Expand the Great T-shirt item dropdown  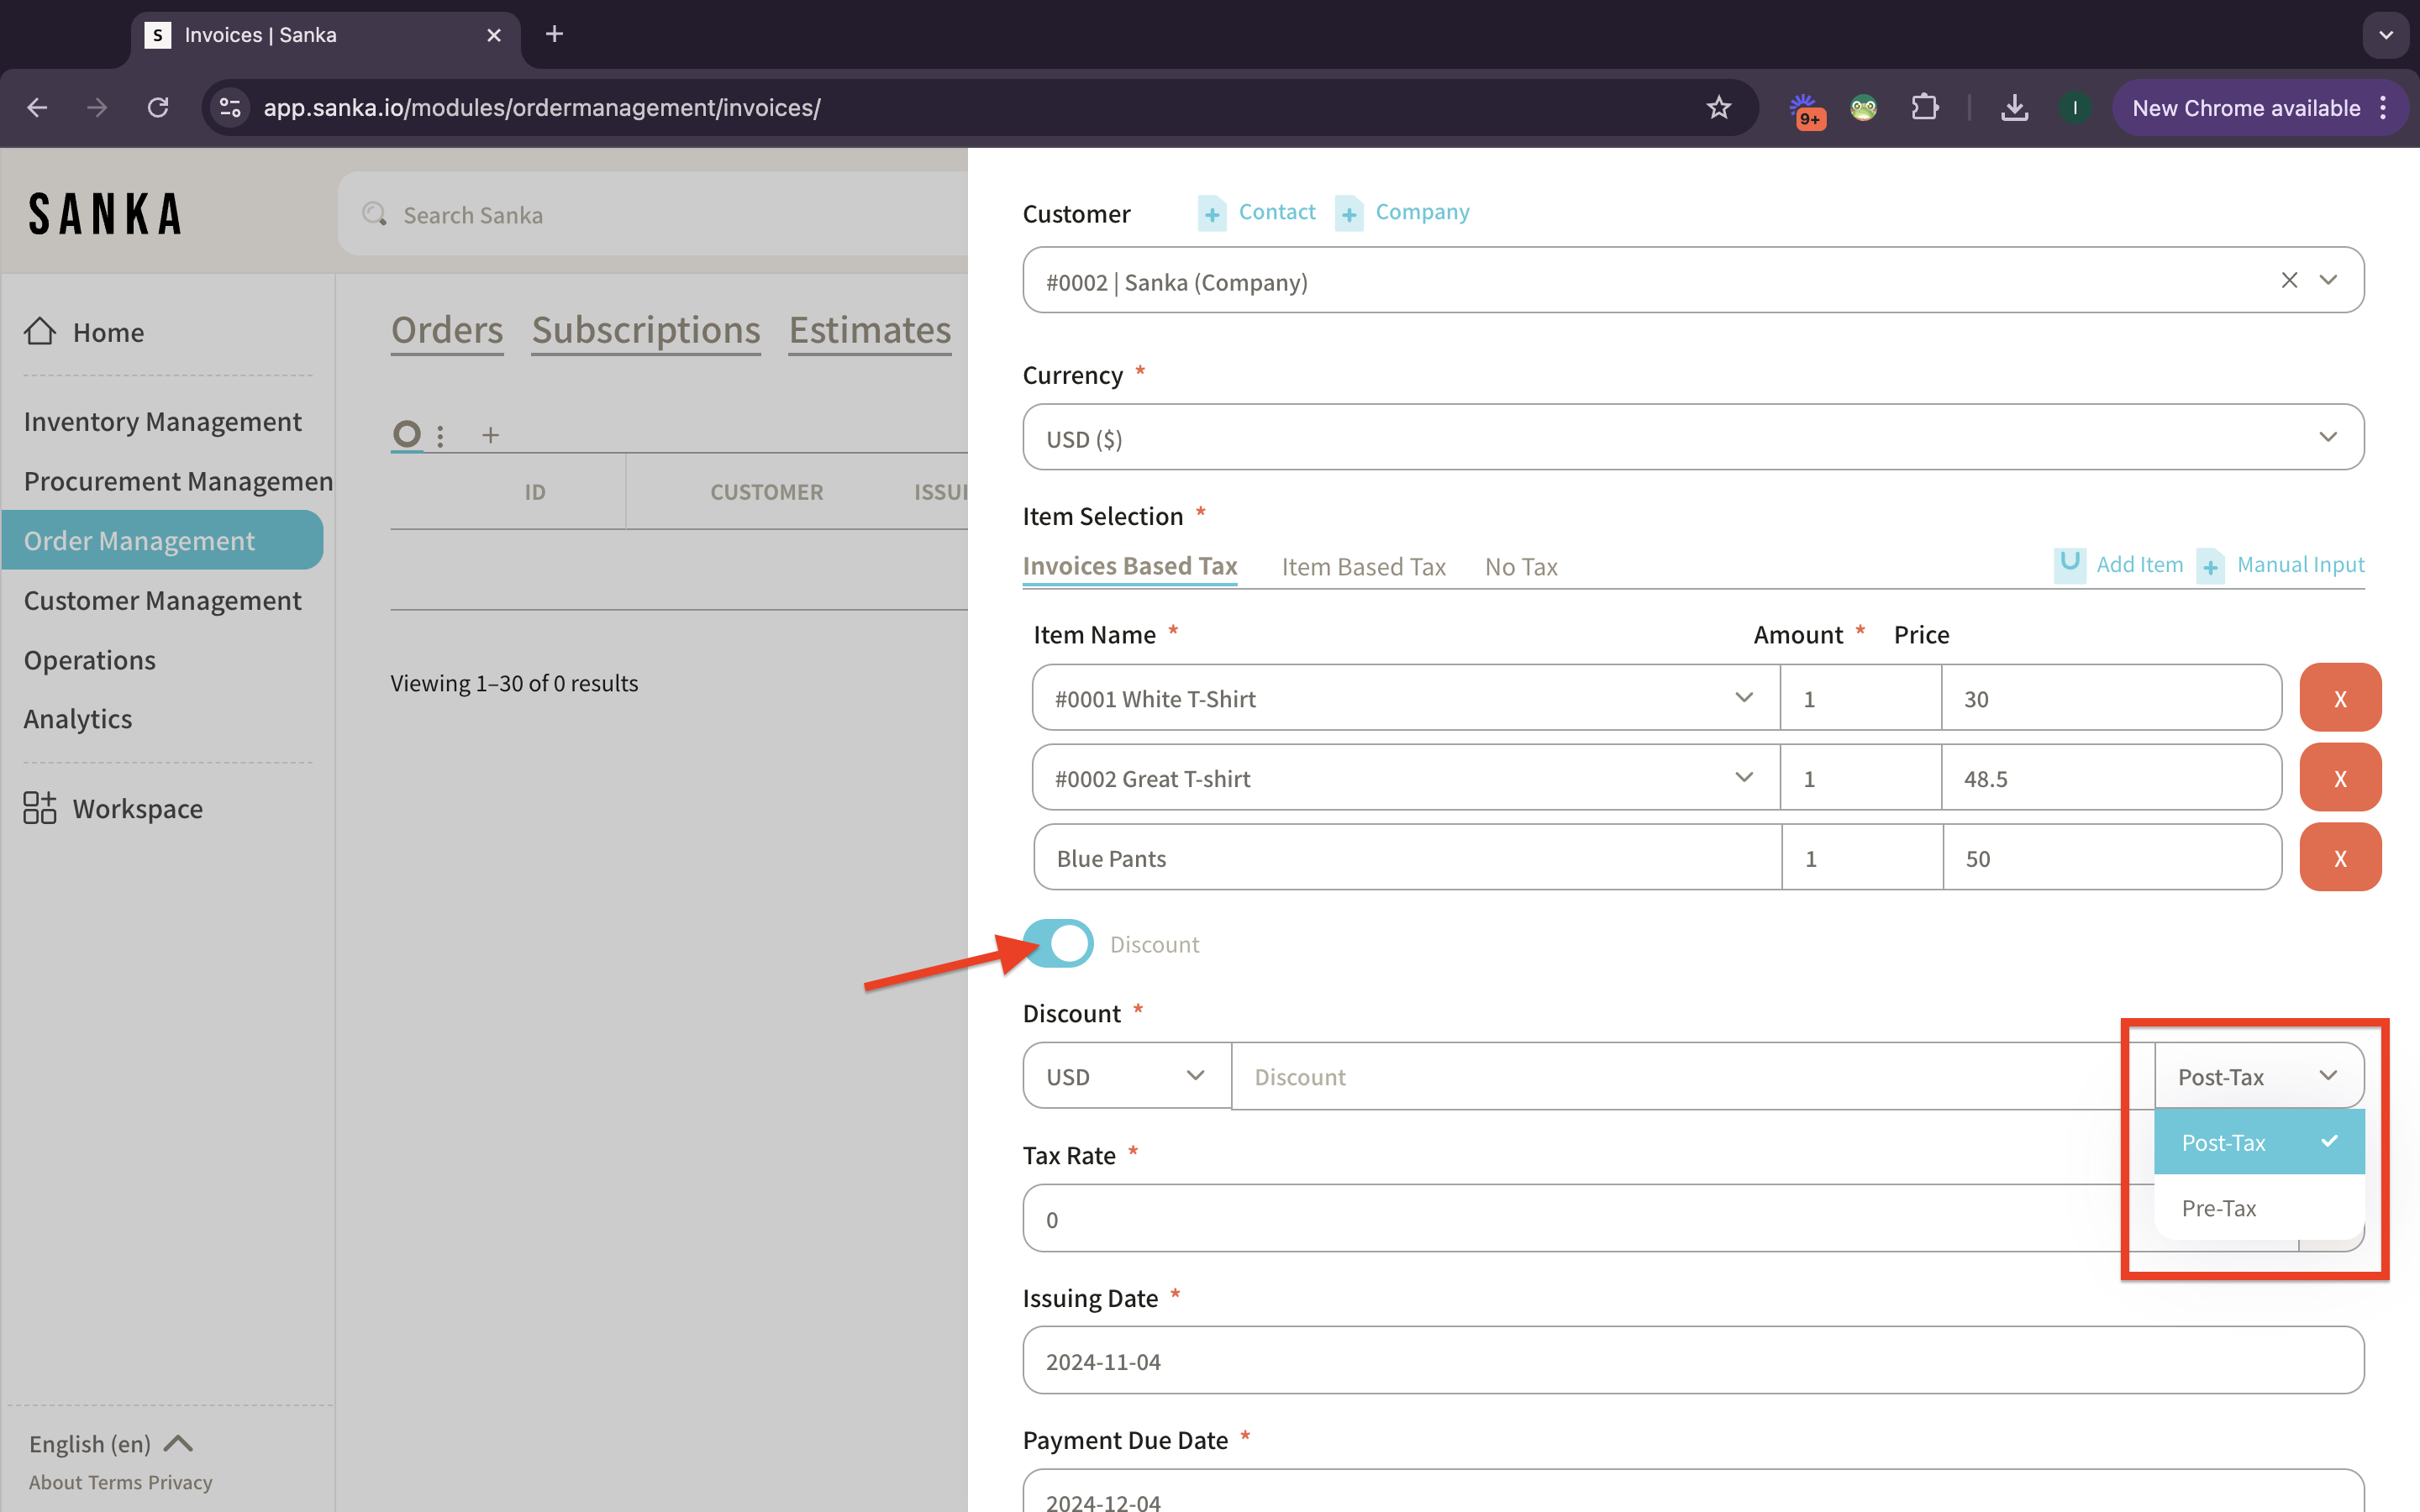pos(1743,778)
